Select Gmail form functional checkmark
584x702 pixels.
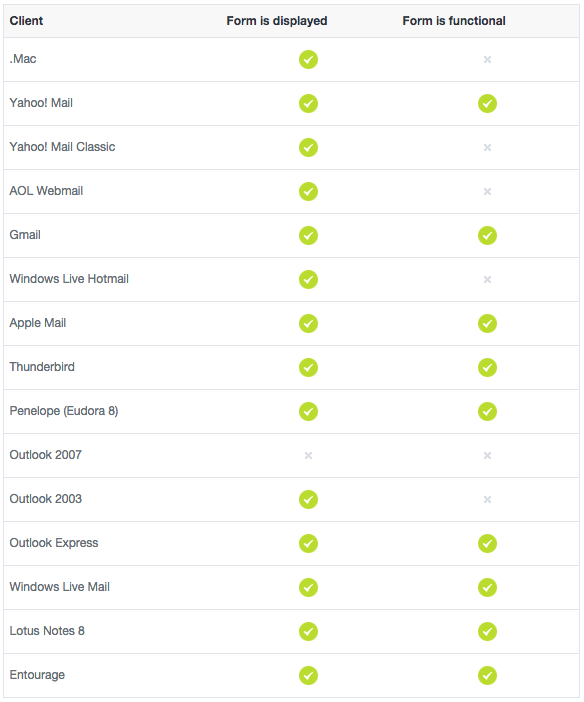[487, 235]
